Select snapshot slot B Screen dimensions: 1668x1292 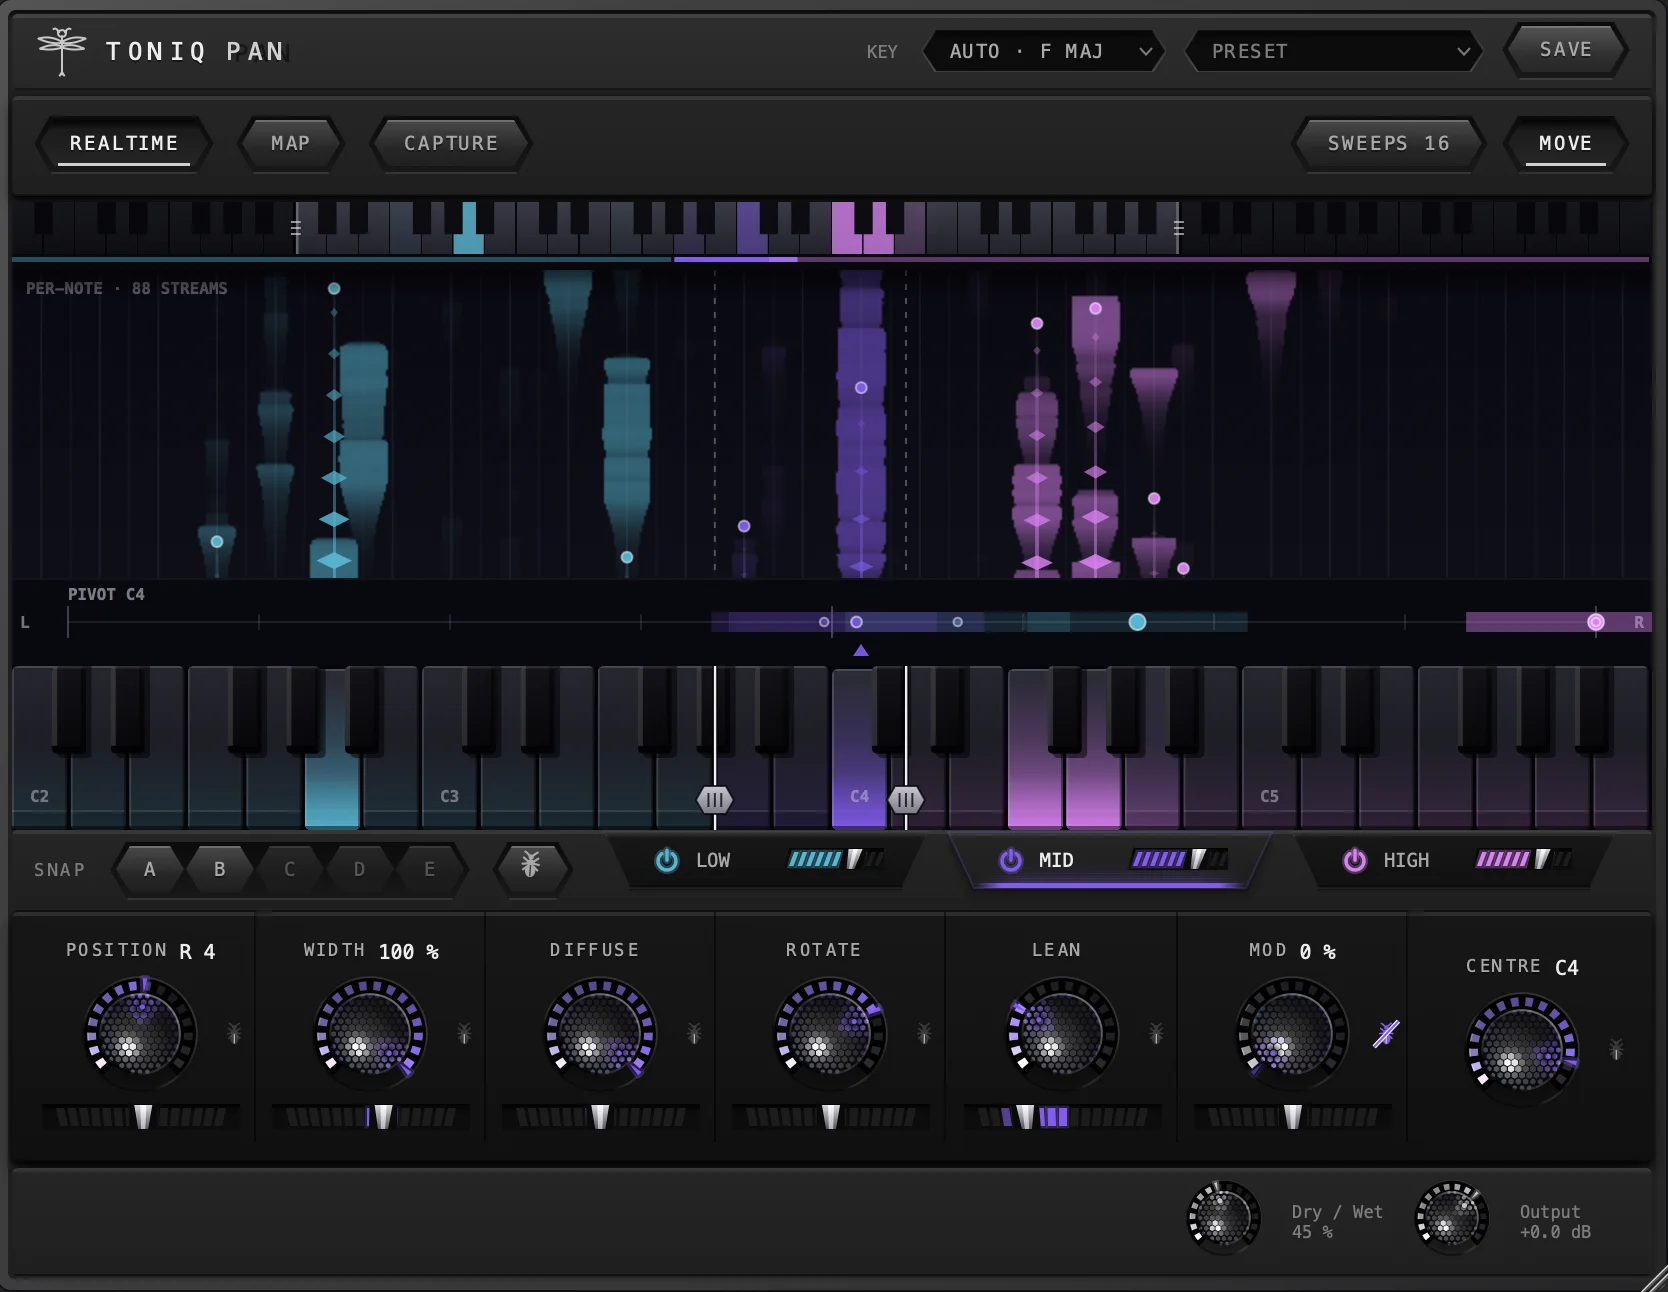click(220, 869)
